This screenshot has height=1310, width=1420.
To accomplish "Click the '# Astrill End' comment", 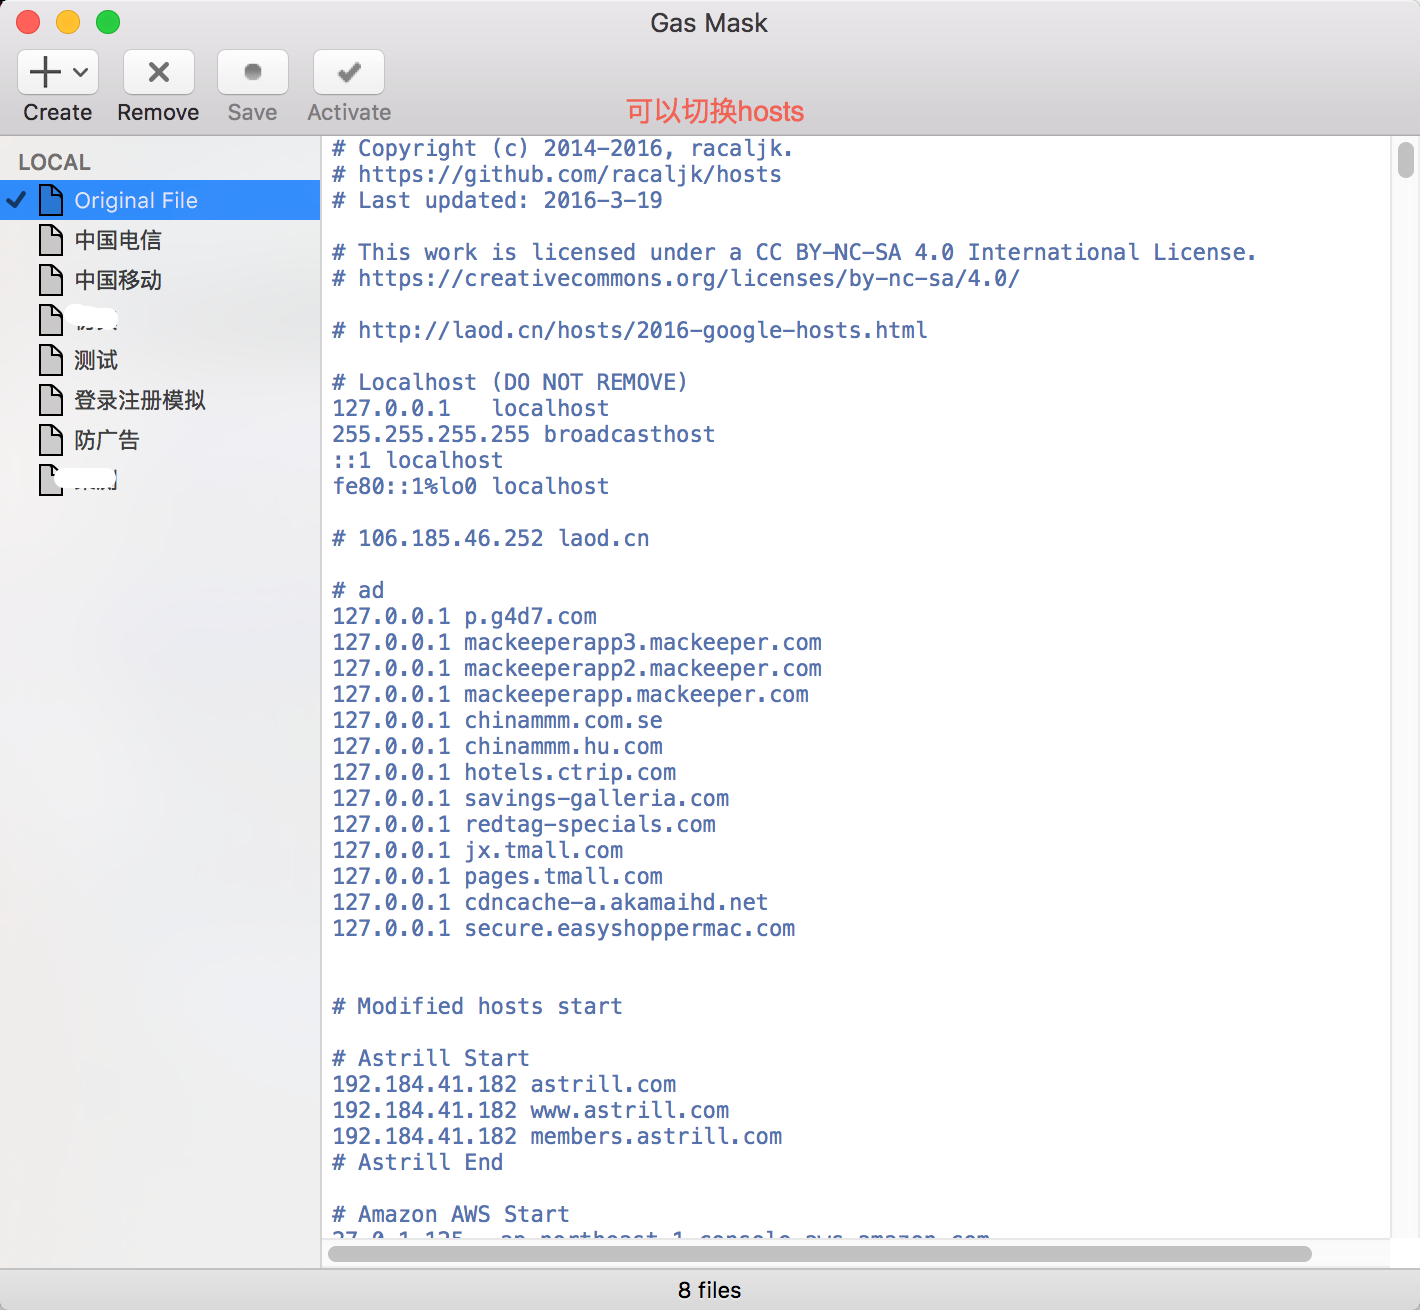I will click(418, 1162).
